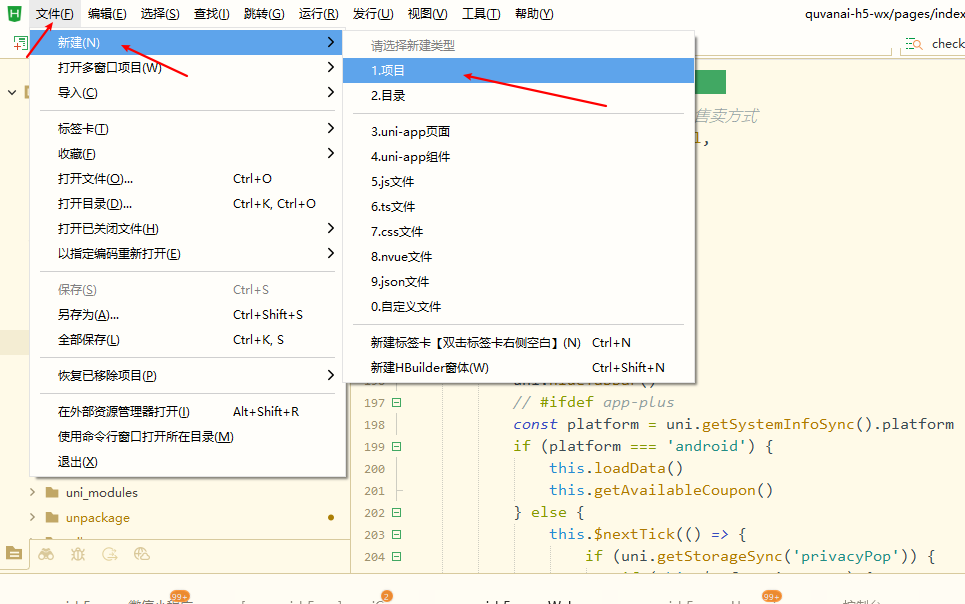Open the 发行(U) menu
The width and height of the screenshot is (965, 604).
point(373,14)
